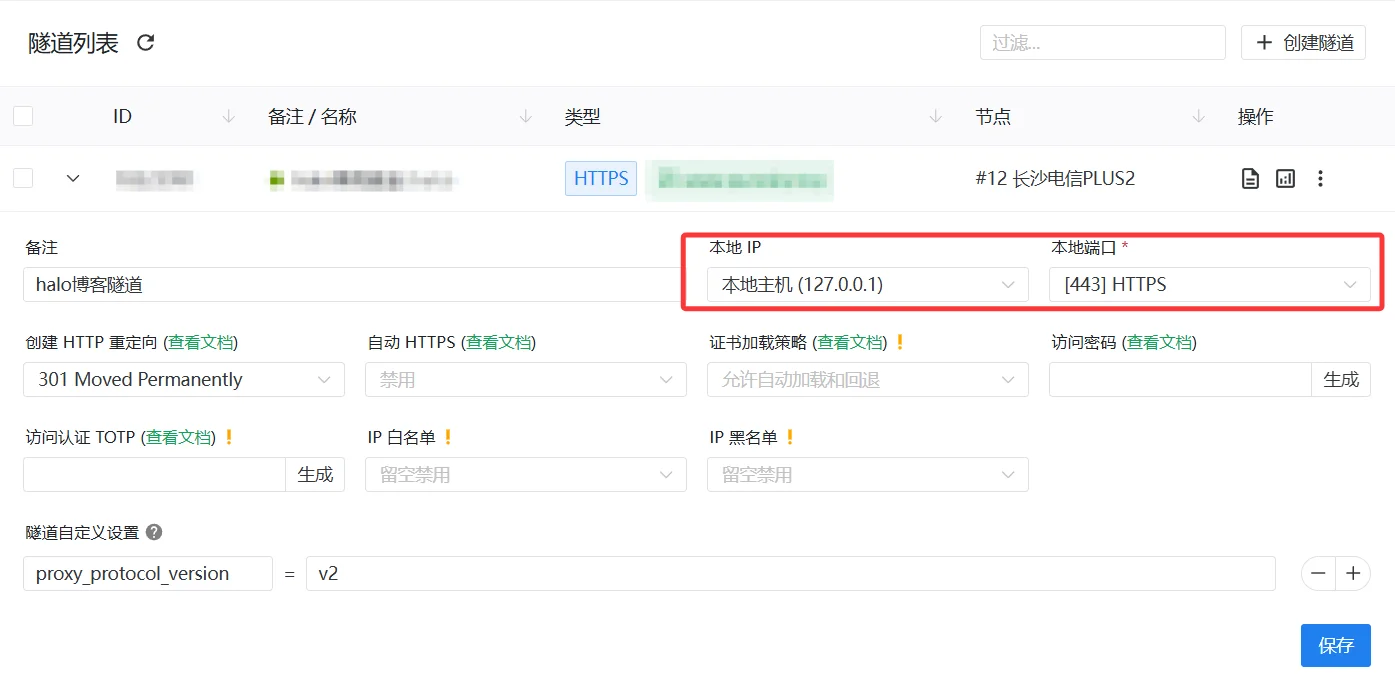Check the tunnel row checkbox

tap(23, 178)
